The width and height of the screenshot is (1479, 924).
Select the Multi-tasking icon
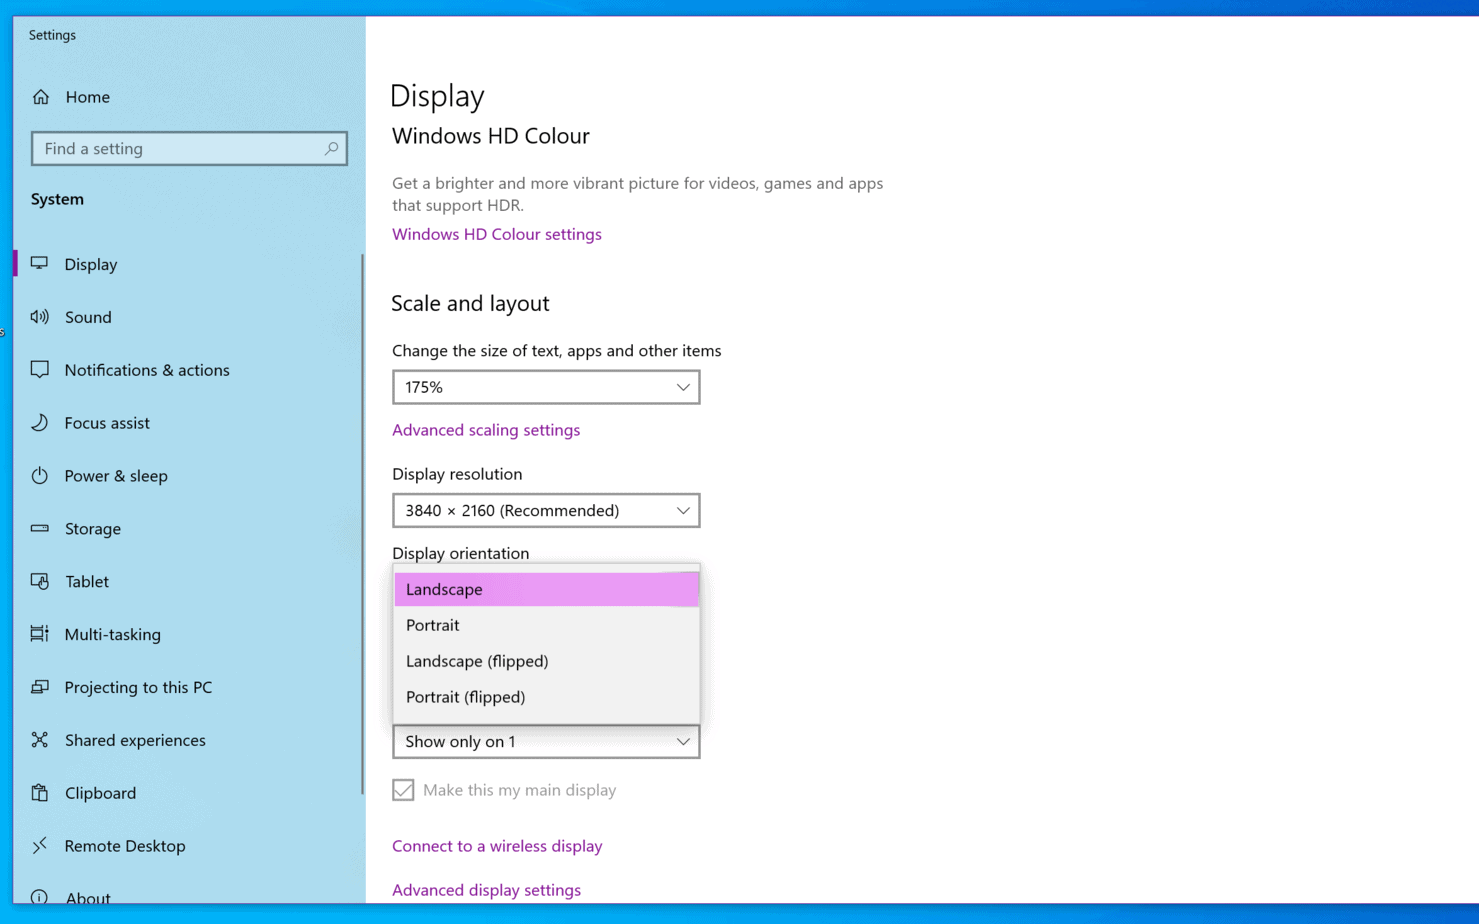tap(40, 634)
